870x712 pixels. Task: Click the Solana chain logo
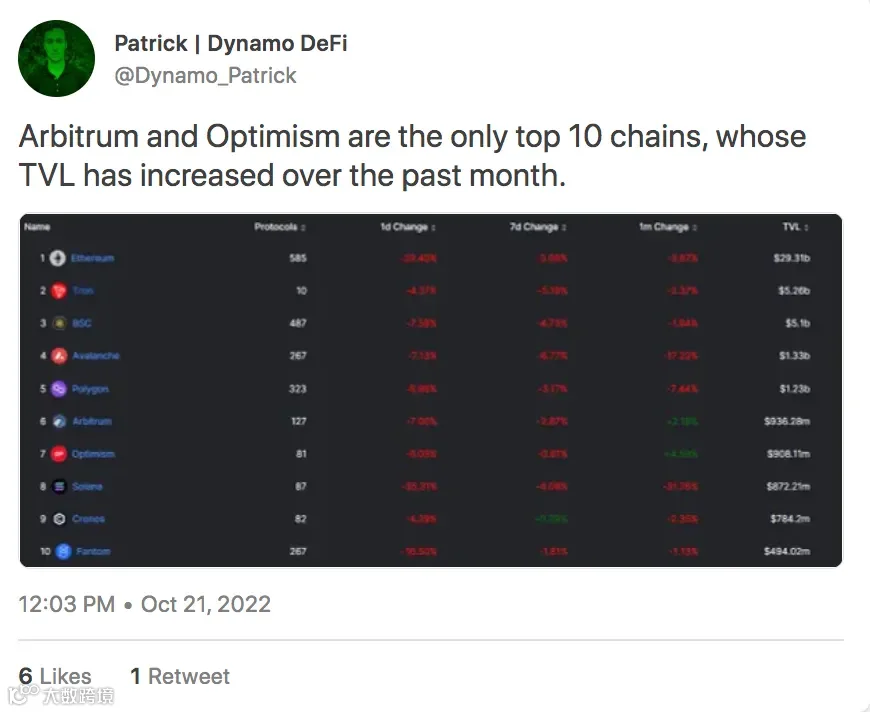pyautogui.click(x=58, y=486)
